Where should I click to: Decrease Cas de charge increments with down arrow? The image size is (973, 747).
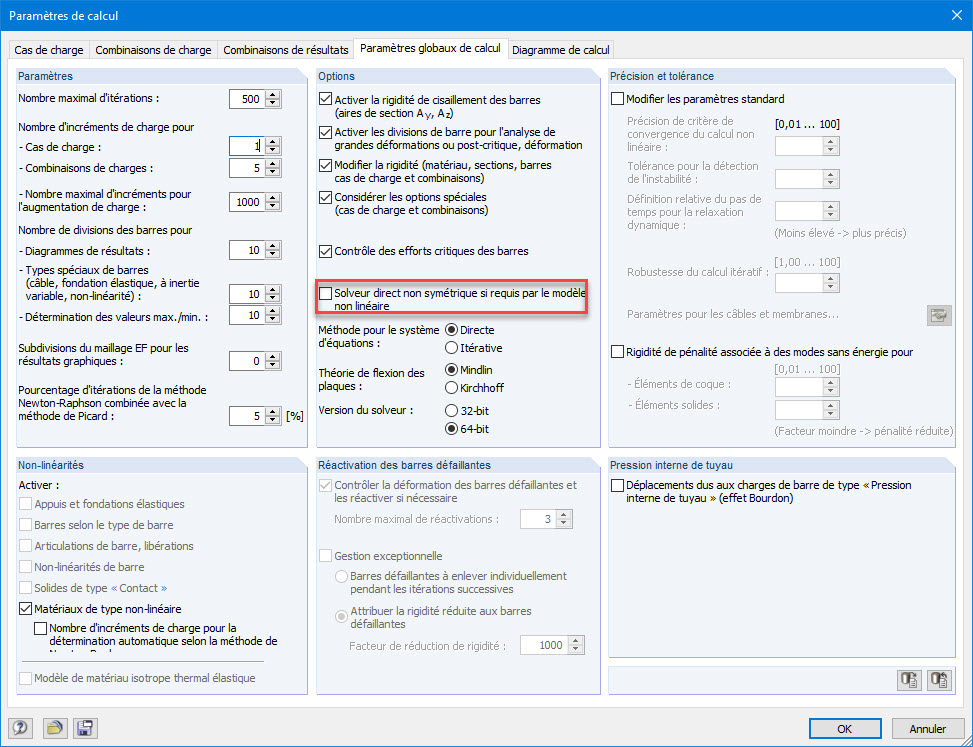pos(273,151)
